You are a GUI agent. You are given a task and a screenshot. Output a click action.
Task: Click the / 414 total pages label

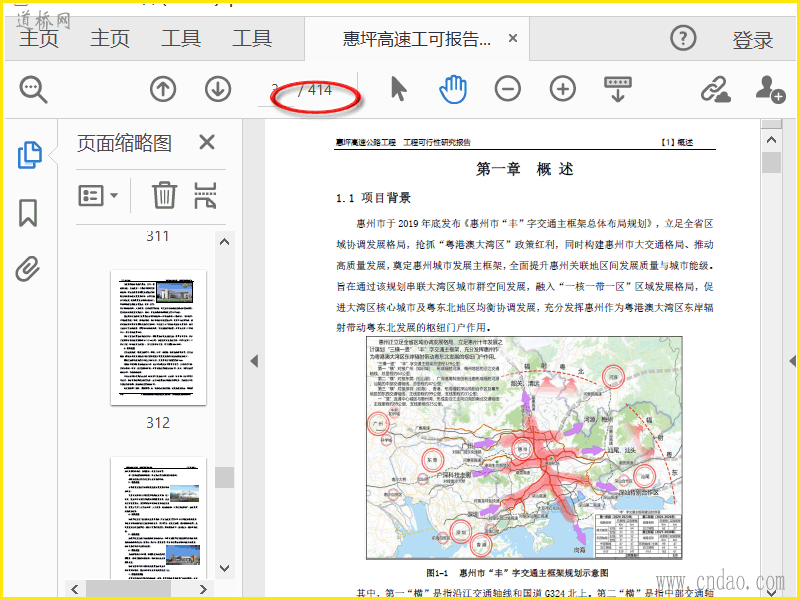pyautogui.click(x=315, y=90)
